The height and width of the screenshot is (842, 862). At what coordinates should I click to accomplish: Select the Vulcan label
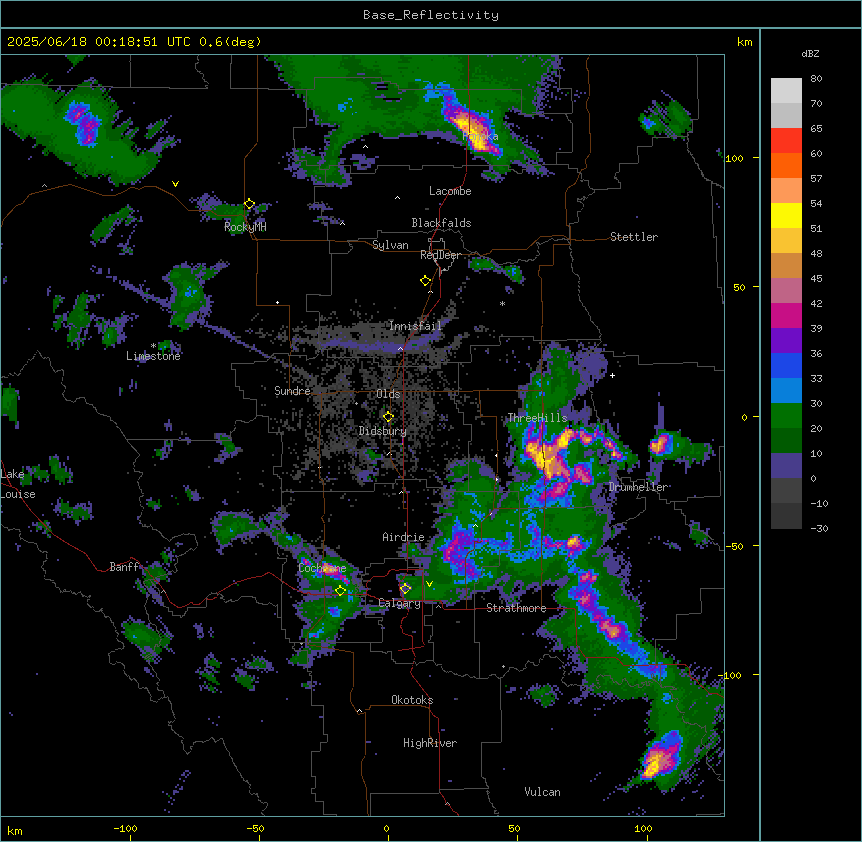point(543,792)
